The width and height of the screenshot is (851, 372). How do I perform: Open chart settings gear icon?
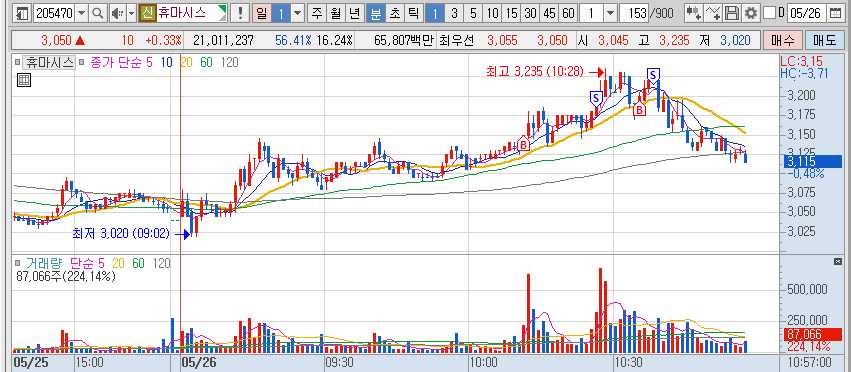751,13
